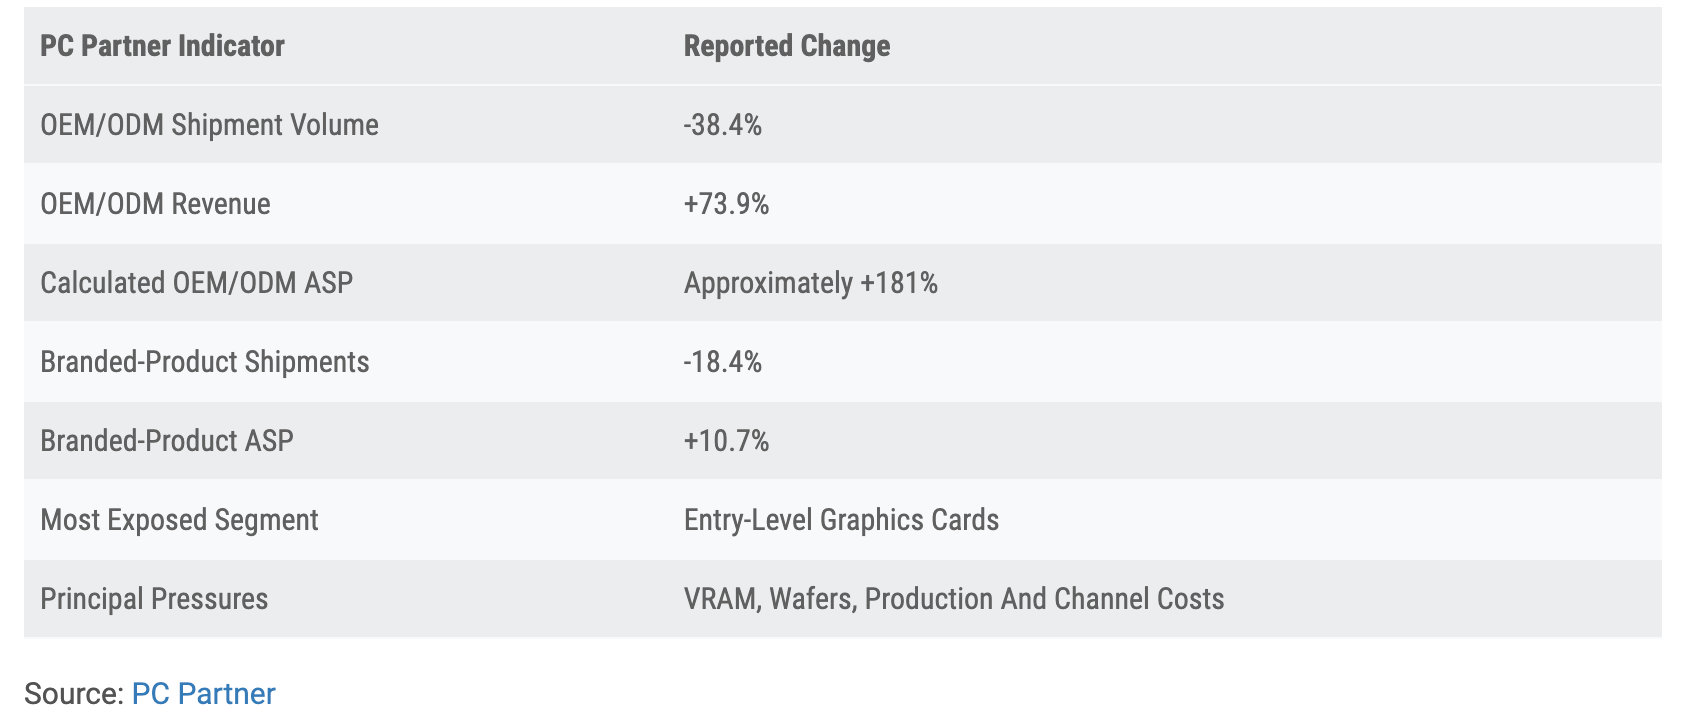Click the -18.4% shipments value
Image resolution: width=1686 pixels, height=724 pixels.
pos(722,362)
